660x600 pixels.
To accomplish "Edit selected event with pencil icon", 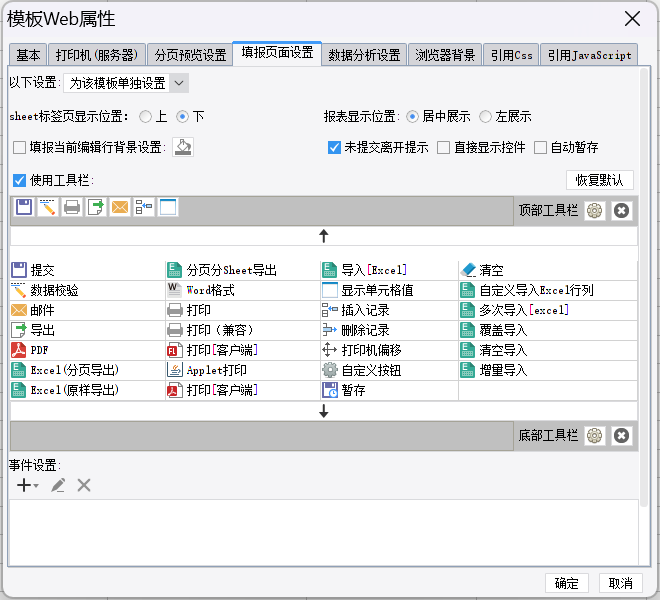I will click(x=58, y=485).
